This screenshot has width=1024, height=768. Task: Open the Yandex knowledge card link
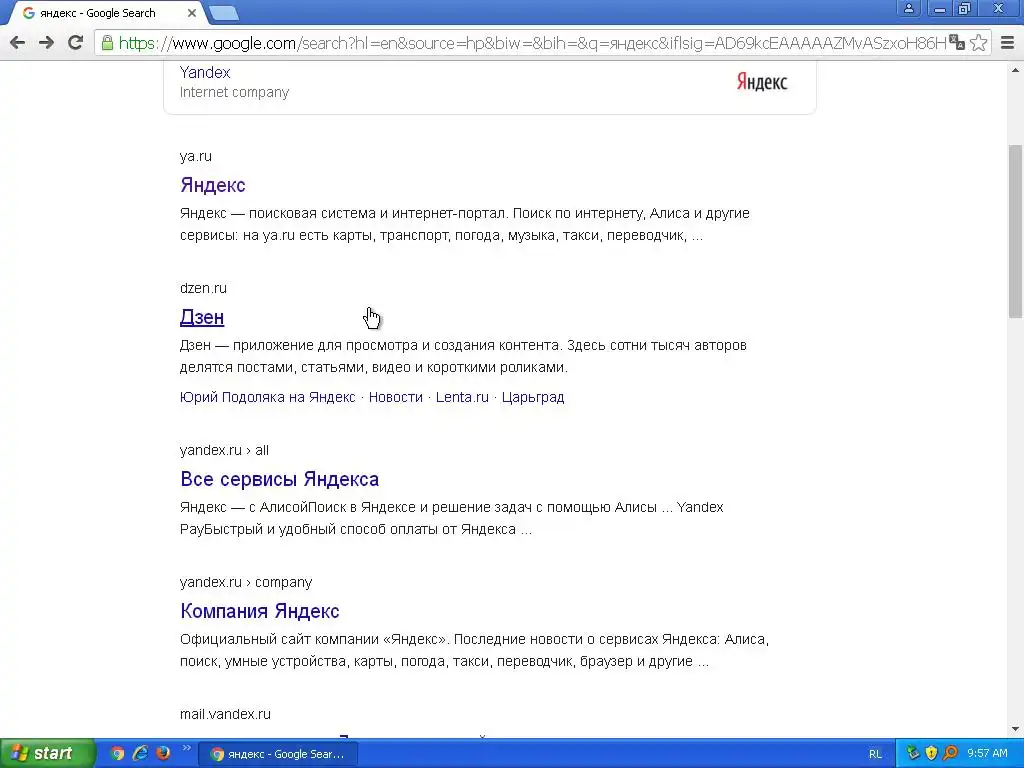[x=205, y=72]
